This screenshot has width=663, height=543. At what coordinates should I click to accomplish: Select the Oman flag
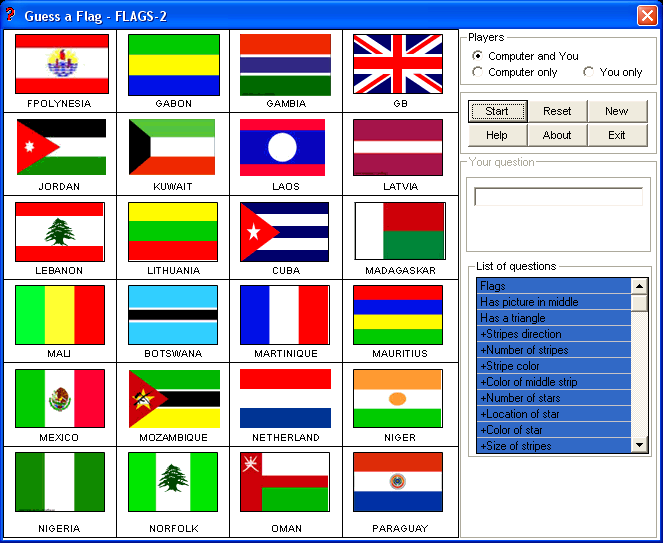tap(284, 482)
